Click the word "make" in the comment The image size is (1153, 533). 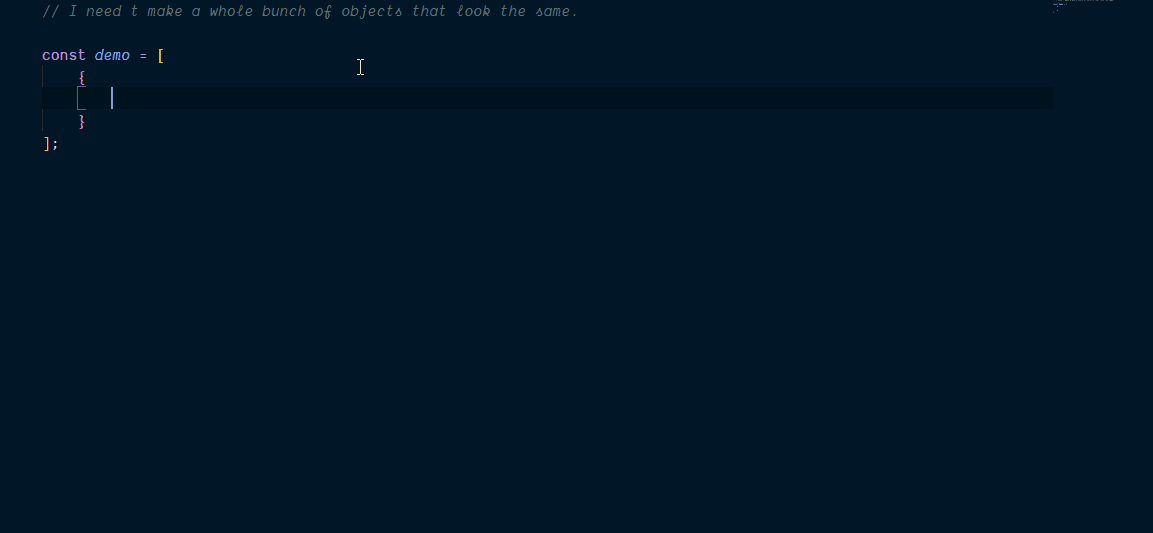coord(165,12)
